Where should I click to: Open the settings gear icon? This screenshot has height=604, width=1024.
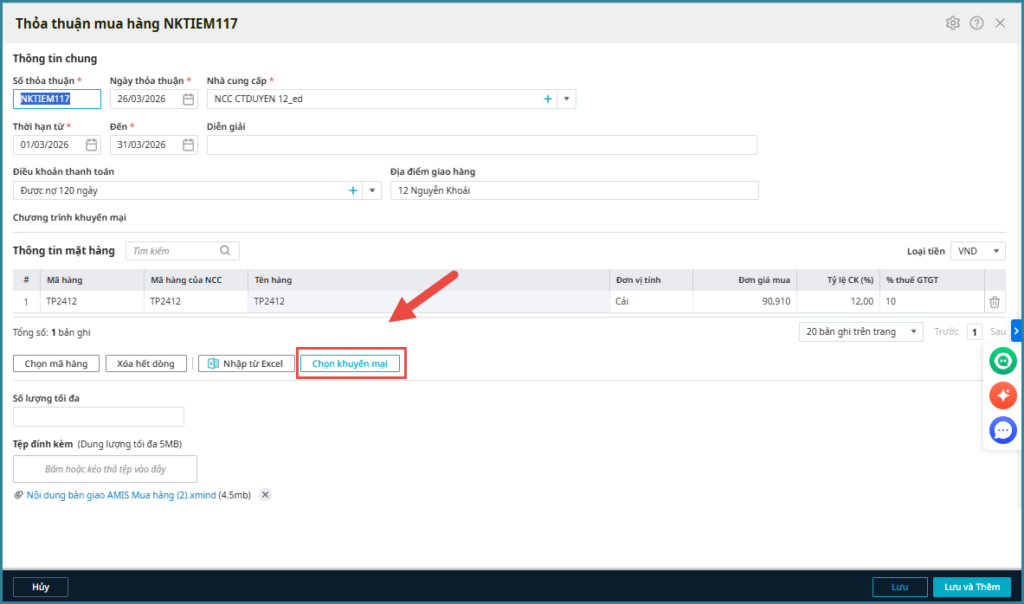(x=953, y=24)
